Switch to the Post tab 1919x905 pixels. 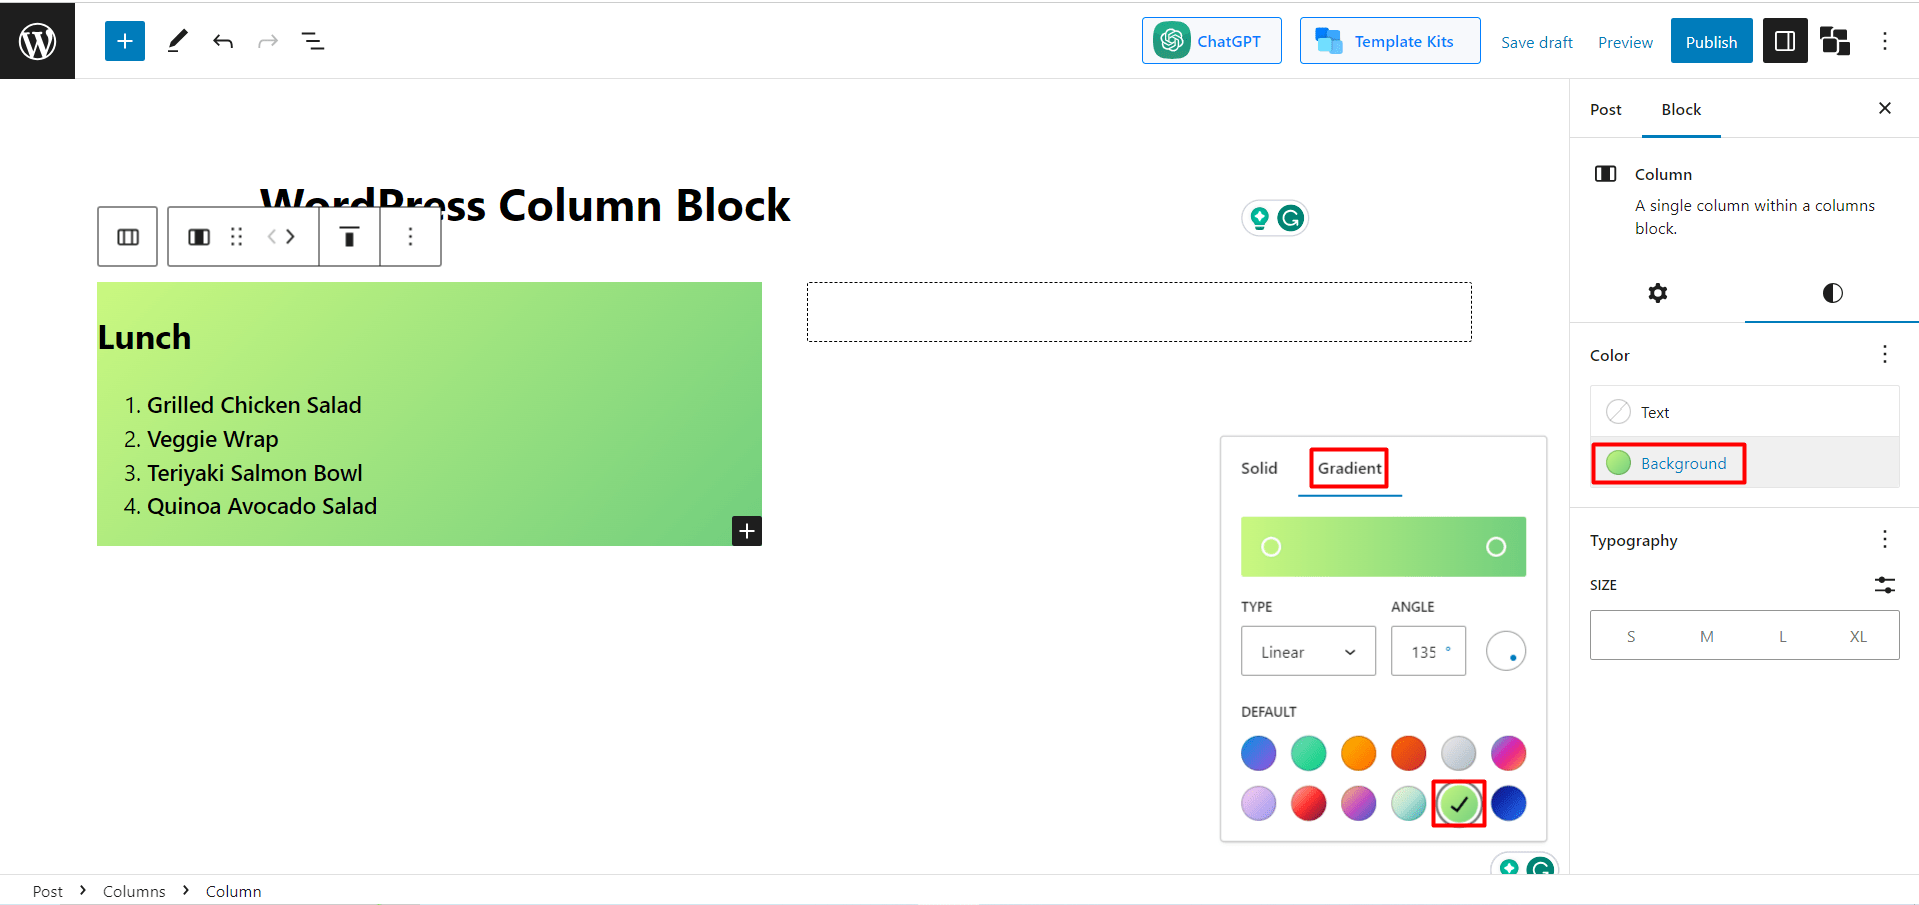click(1605, 110)
